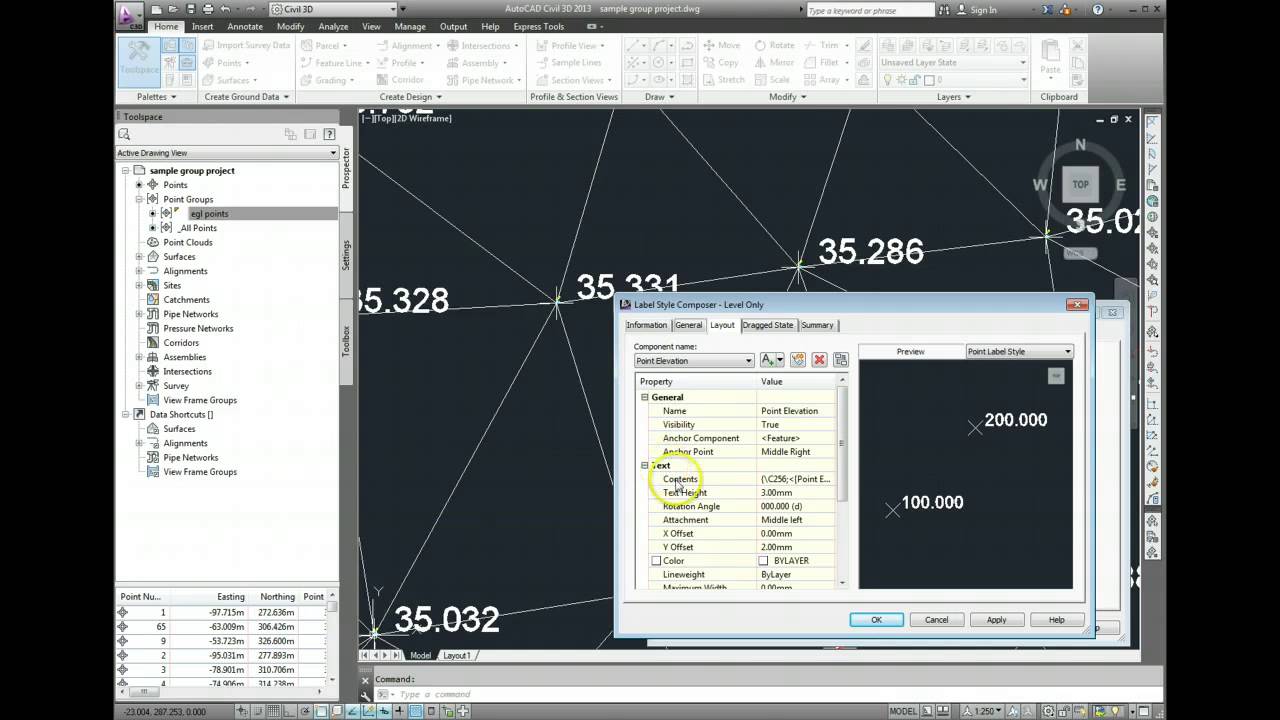Click the Sample Lines ribbon tool
Screen dimensions: 1280x720
(567, 62)
